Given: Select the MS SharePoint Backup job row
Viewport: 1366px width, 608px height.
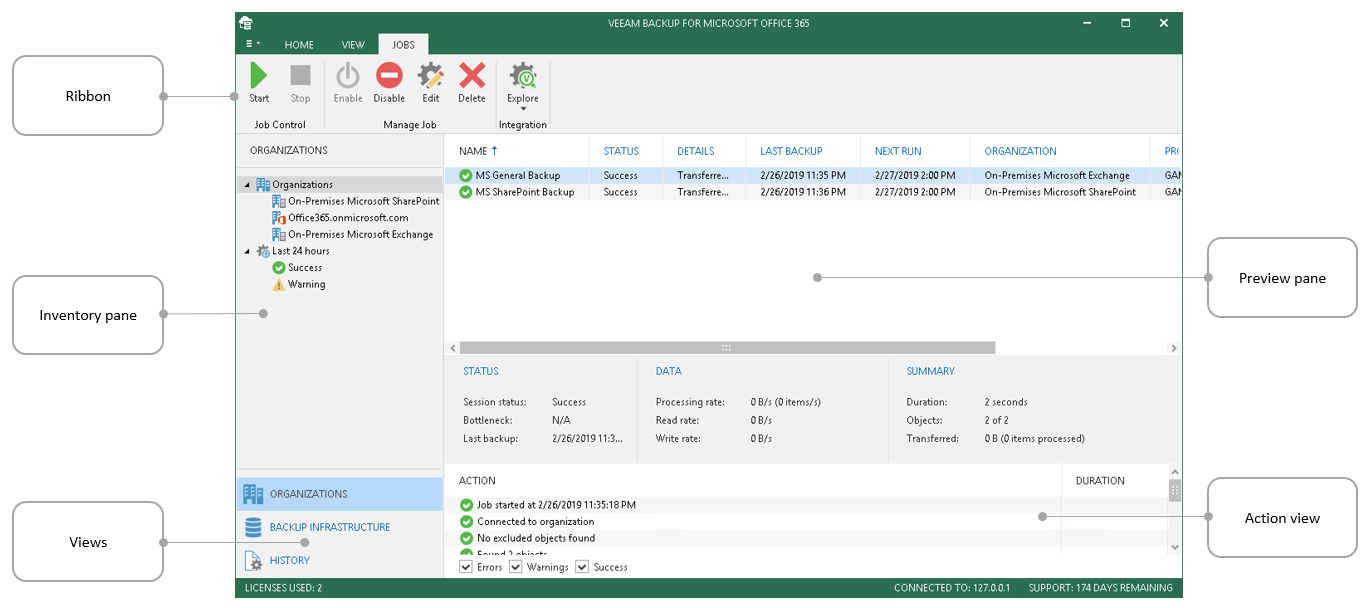Looking at the screenshot, I should tap(524, 192).
